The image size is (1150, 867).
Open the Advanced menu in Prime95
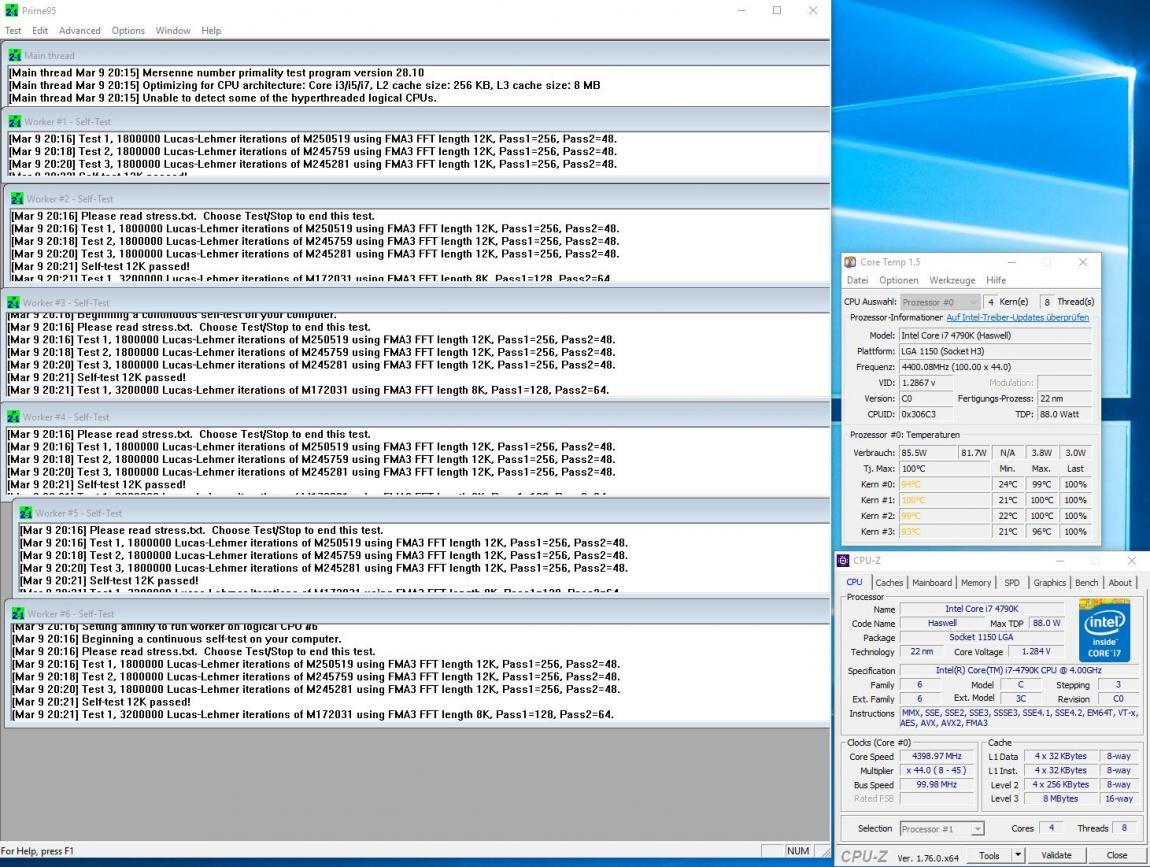pos(79,31)
